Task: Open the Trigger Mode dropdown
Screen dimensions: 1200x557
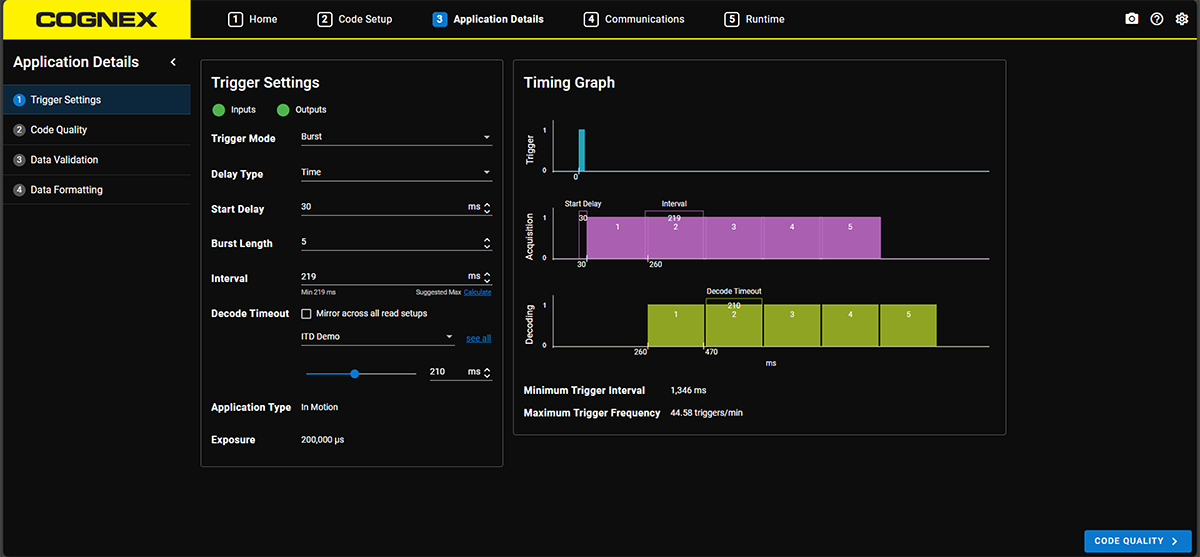Action: tap(396, 137)
